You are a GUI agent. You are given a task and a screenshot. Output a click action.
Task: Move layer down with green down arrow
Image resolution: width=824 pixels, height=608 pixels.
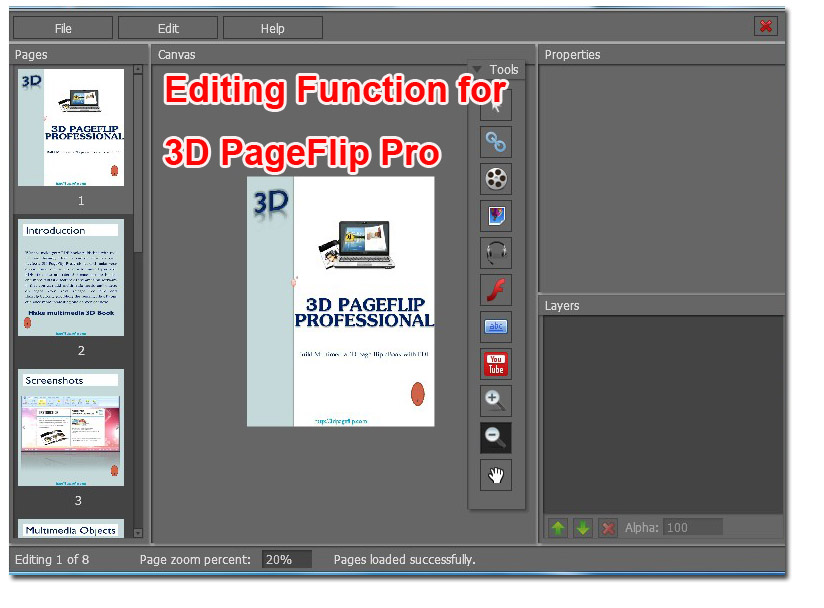(x=583, y=528)
